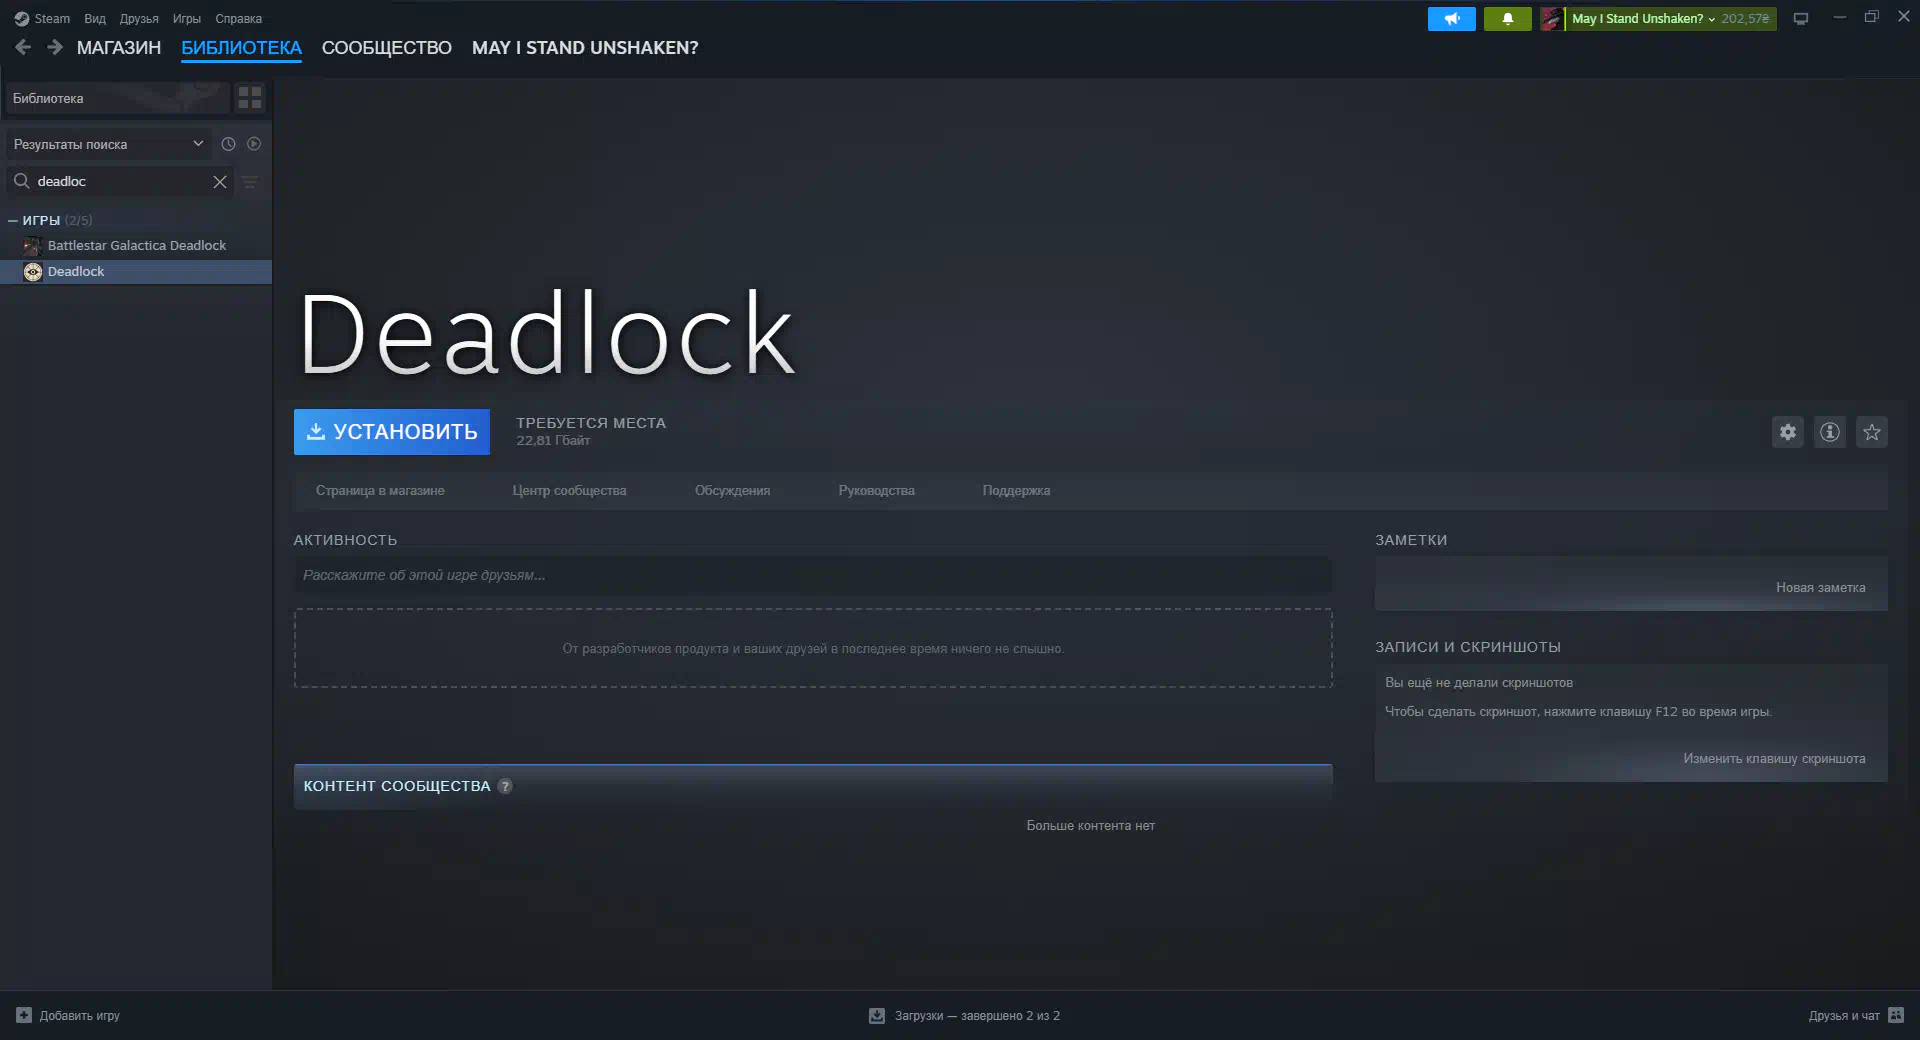
Task: Click the announcements megaphone icon
Action: pos(1451,19)
